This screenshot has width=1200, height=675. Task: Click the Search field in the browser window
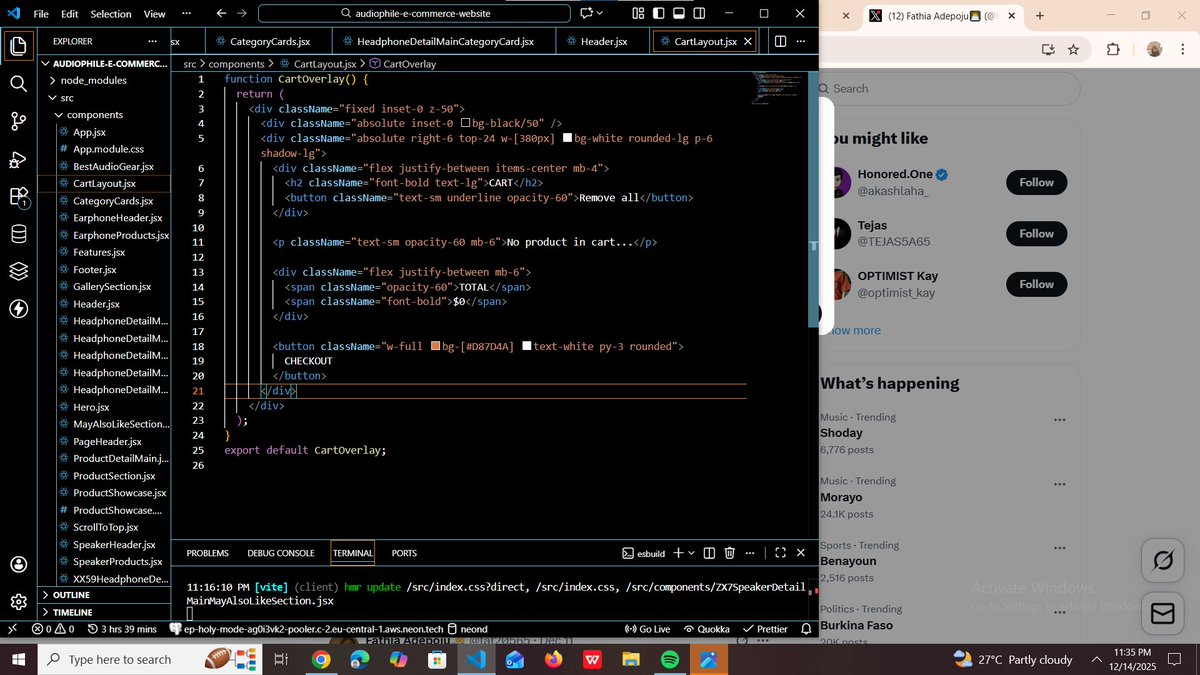[x=948, y=89]
